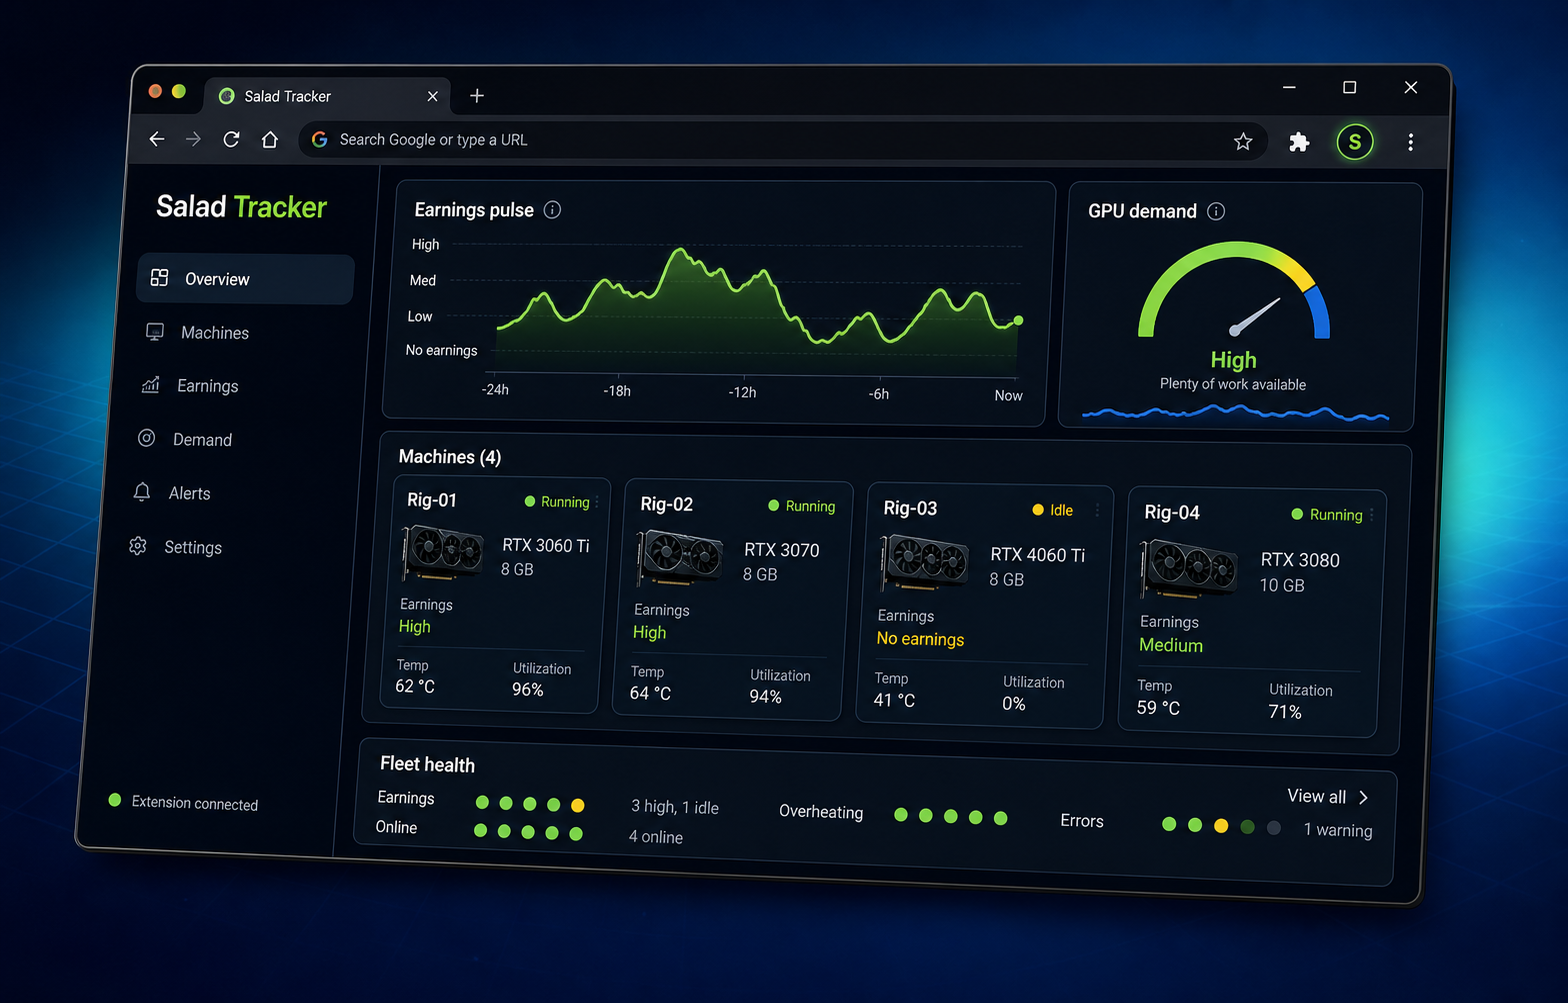1568x1003 pixels.
Task: Open the browser three-dot menu
Action: 1411,142
